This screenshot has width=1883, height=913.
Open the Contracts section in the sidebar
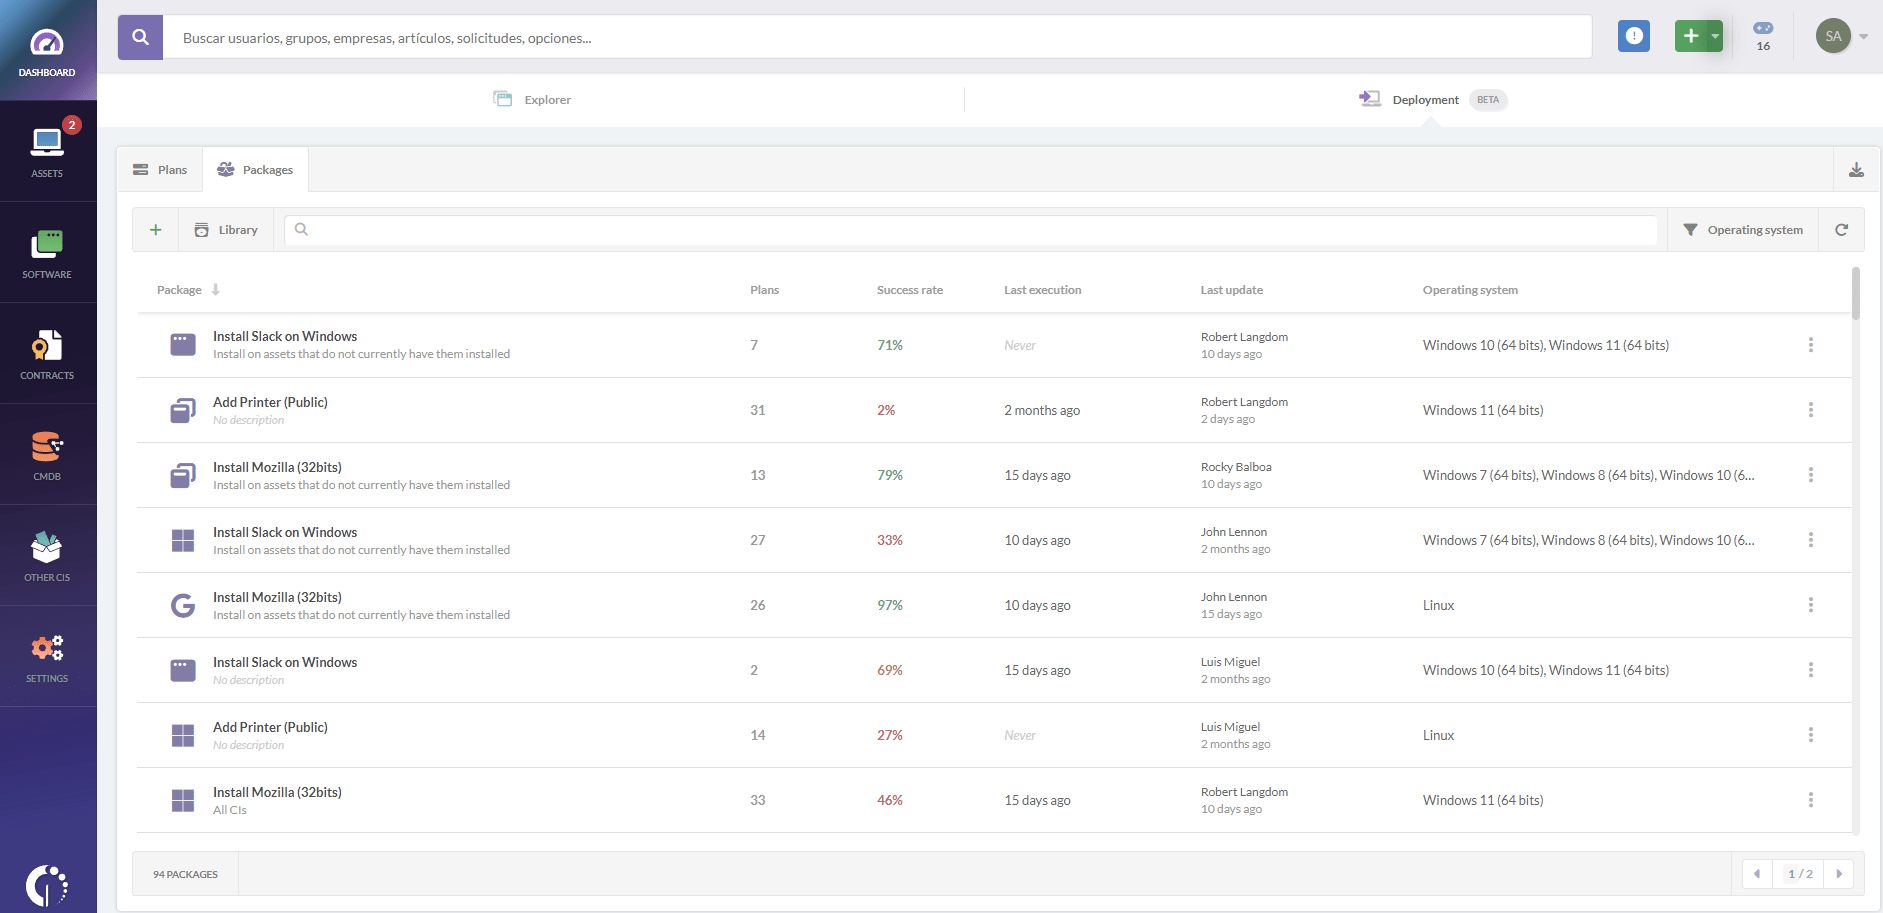point(46,354)
